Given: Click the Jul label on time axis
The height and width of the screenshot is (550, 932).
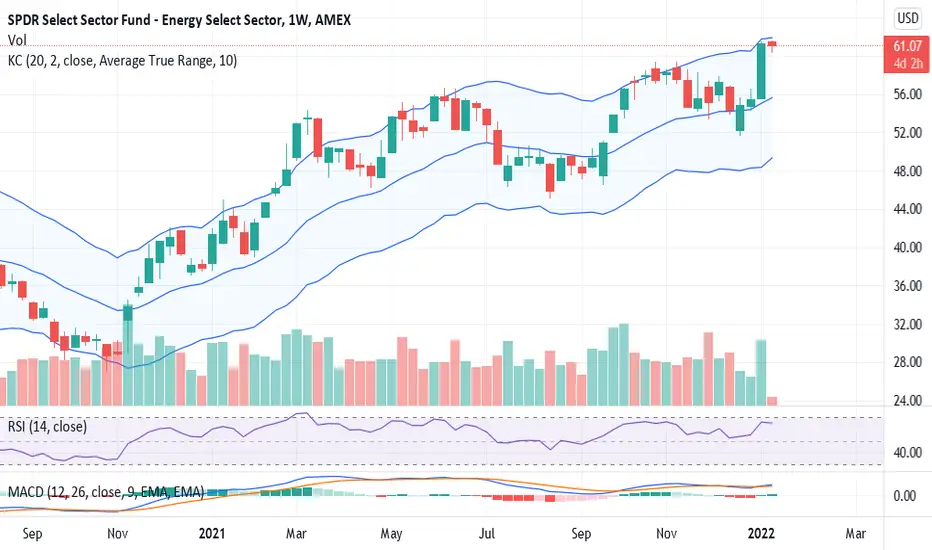Looking at the screenshot, I should point(486,533).
